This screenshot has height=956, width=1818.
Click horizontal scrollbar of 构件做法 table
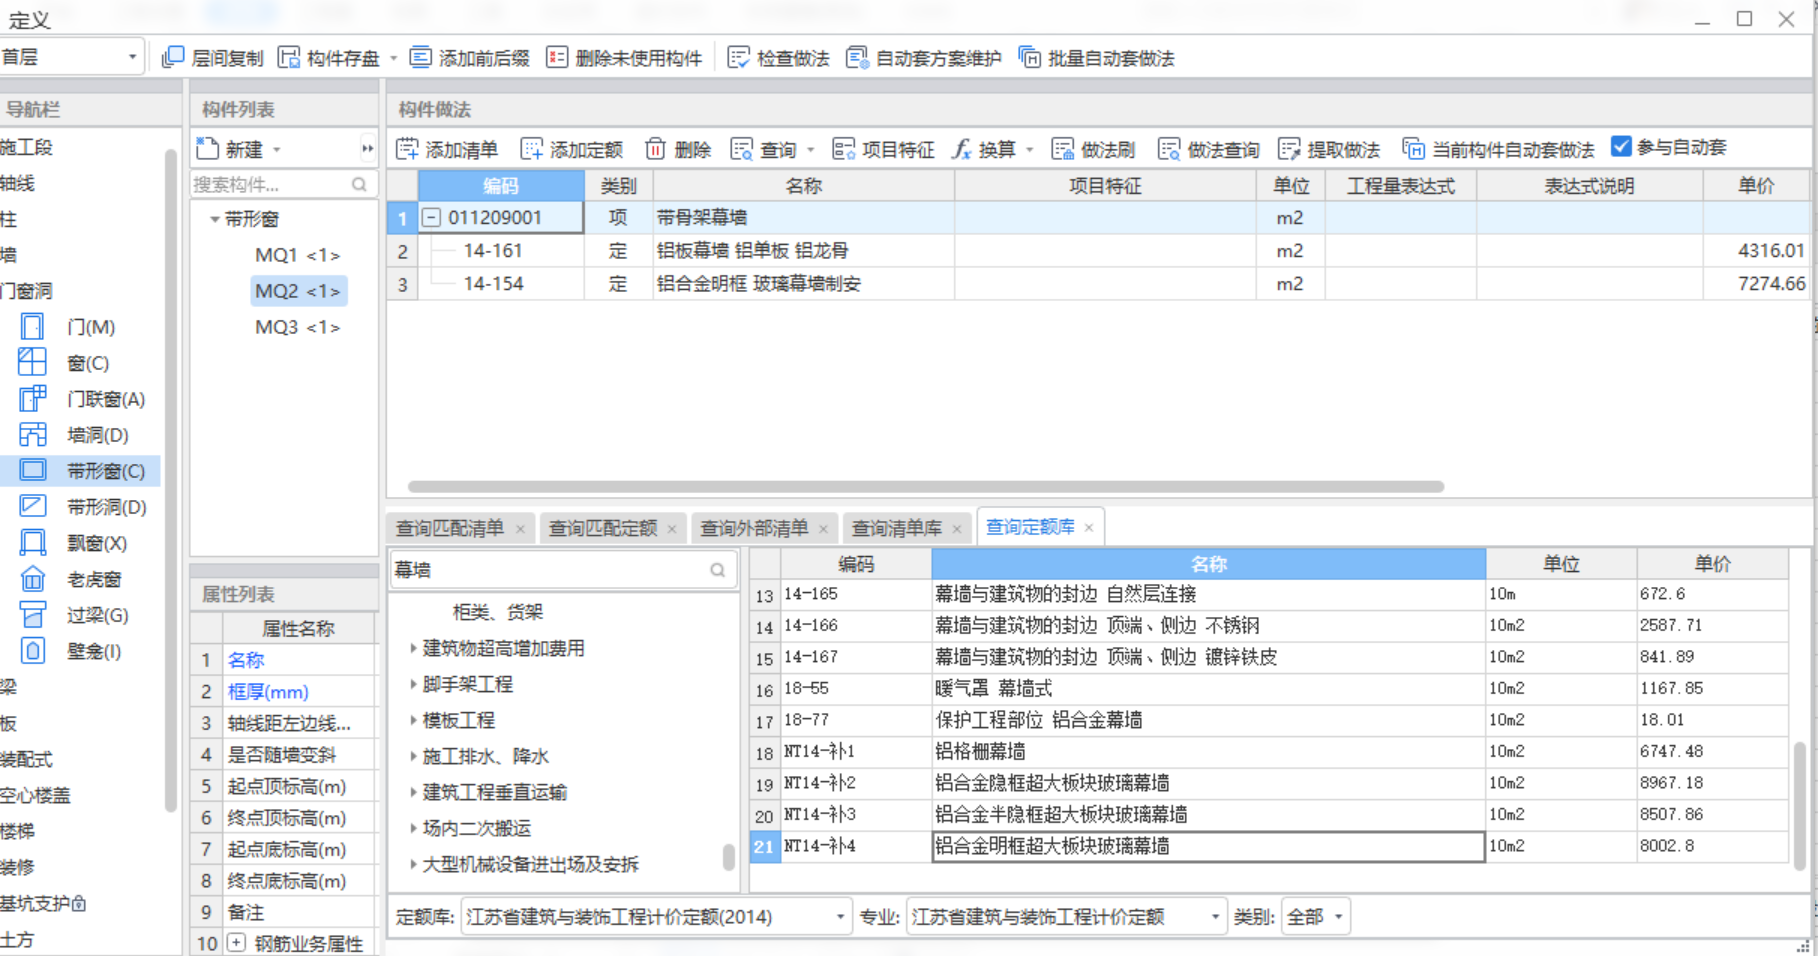coord(926,487)
